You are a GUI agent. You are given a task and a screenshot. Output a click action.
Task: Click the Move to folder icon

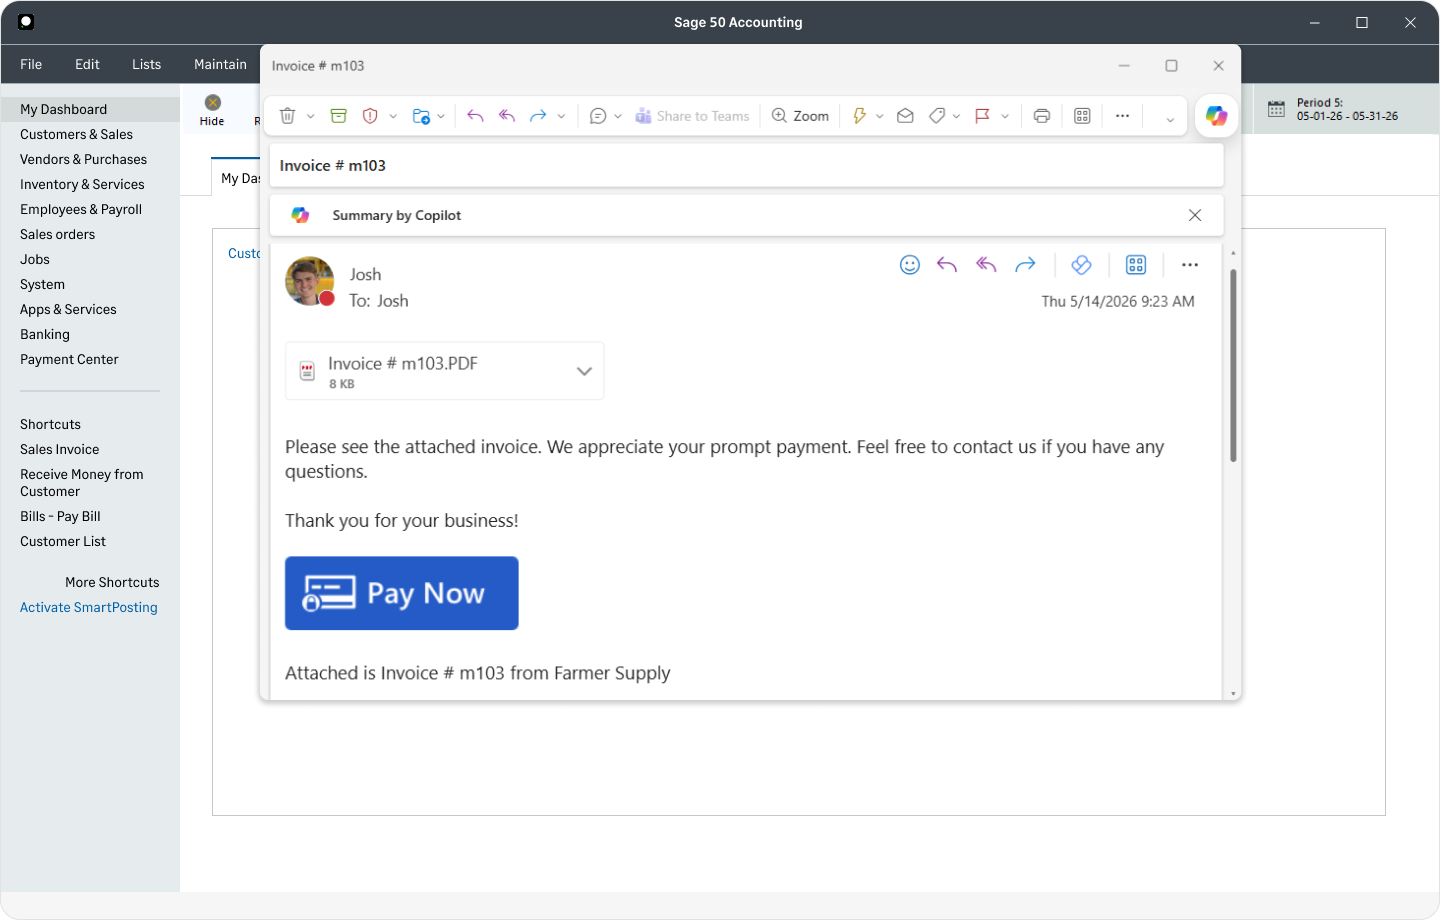[421, 116]
